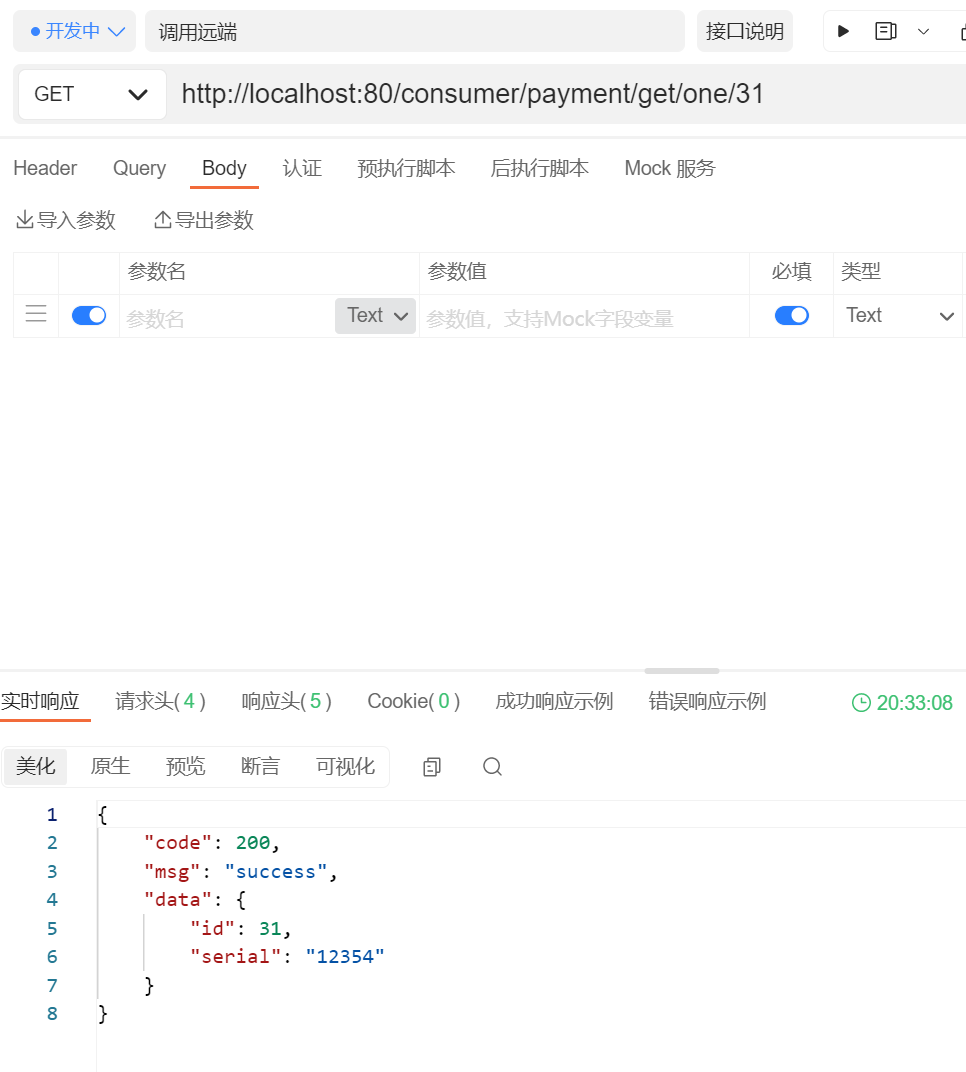
Task: Open the 认证 tab
Action: pos(302,168)
